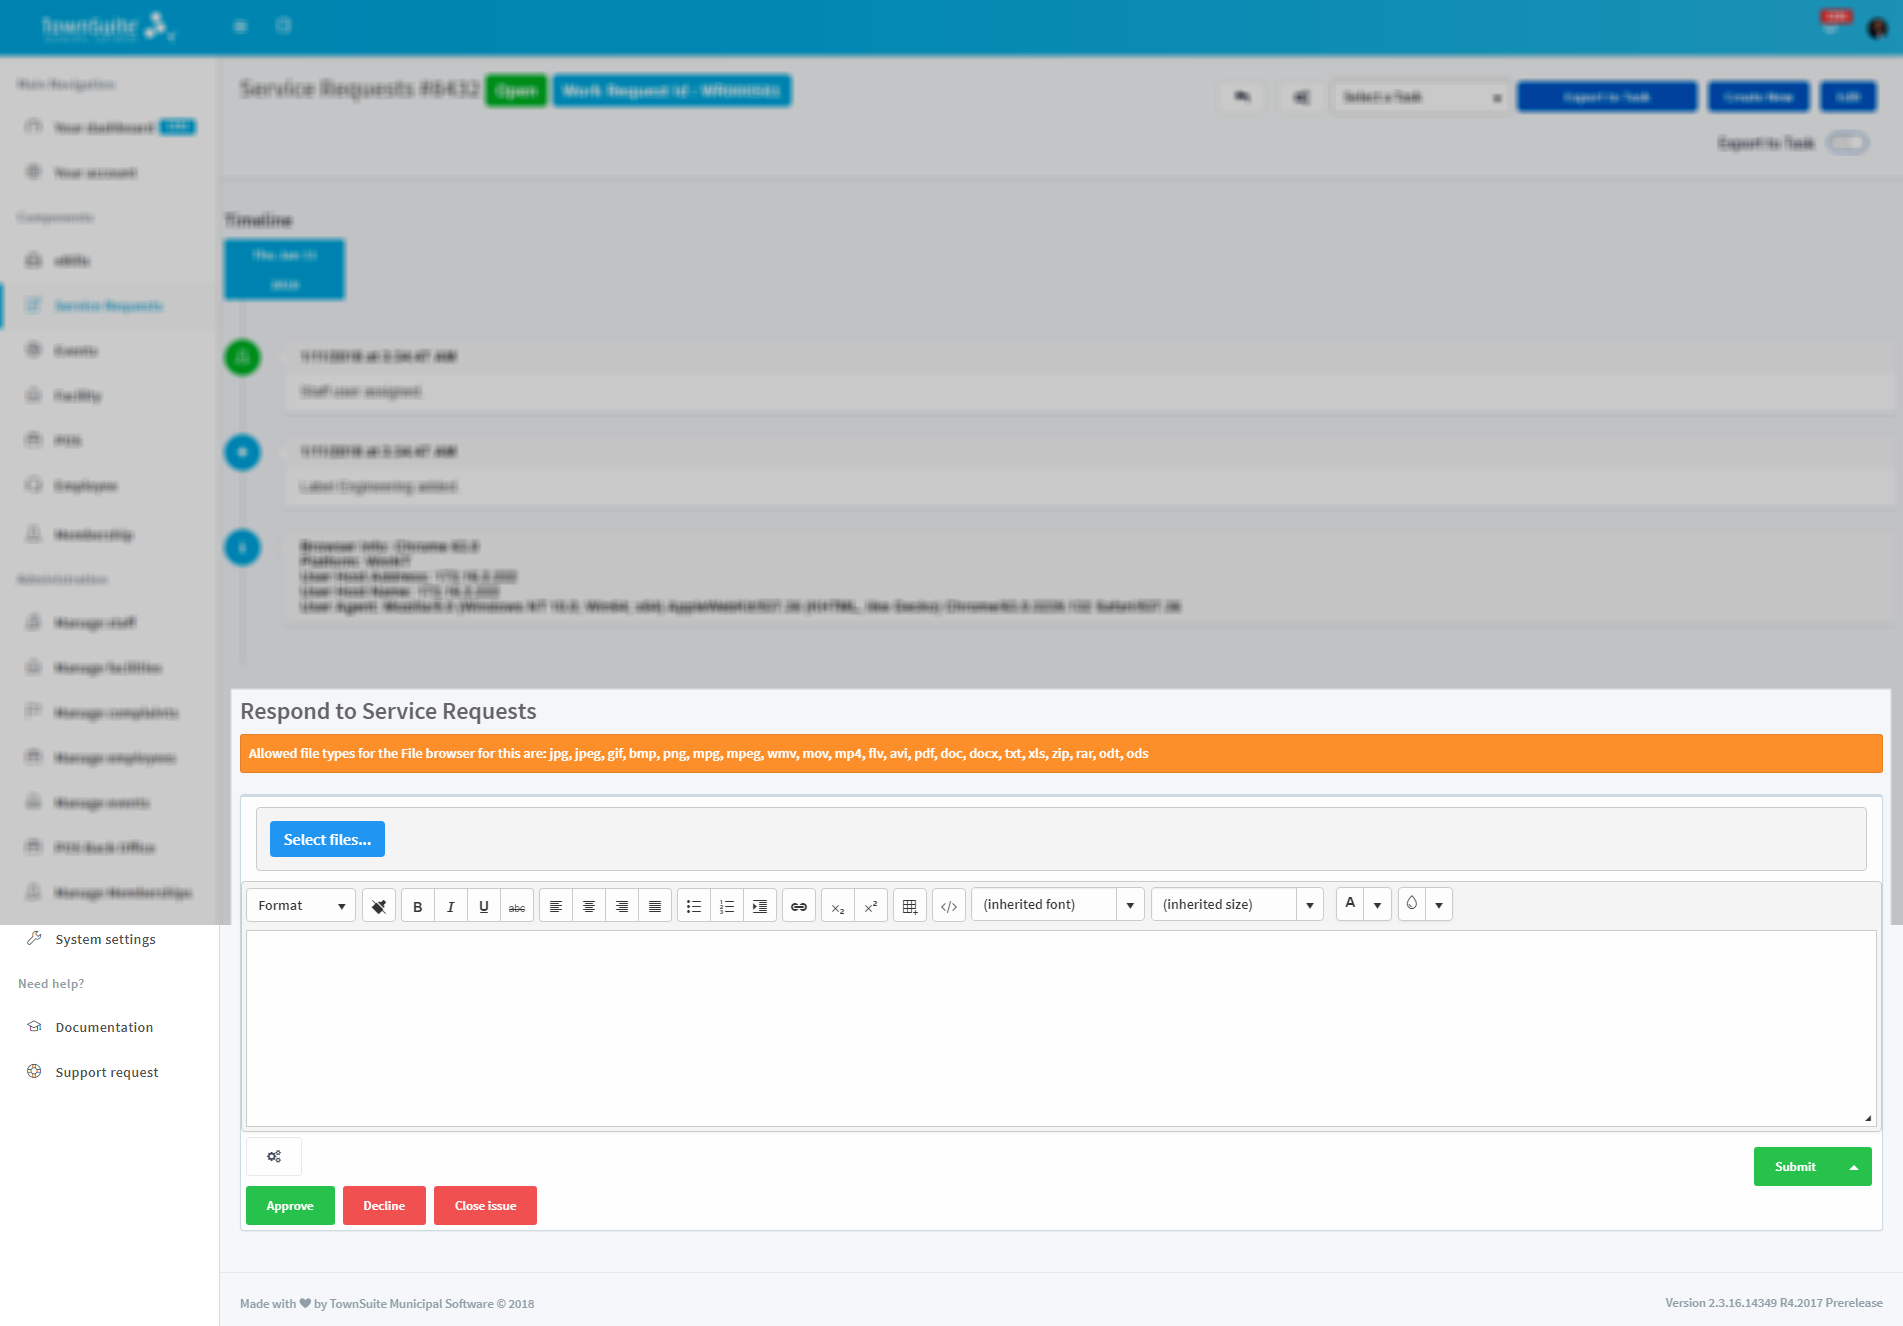Toggle bold text formatting
The width and height of the screenshot is (1903, 1326).
tap(417, 904)
